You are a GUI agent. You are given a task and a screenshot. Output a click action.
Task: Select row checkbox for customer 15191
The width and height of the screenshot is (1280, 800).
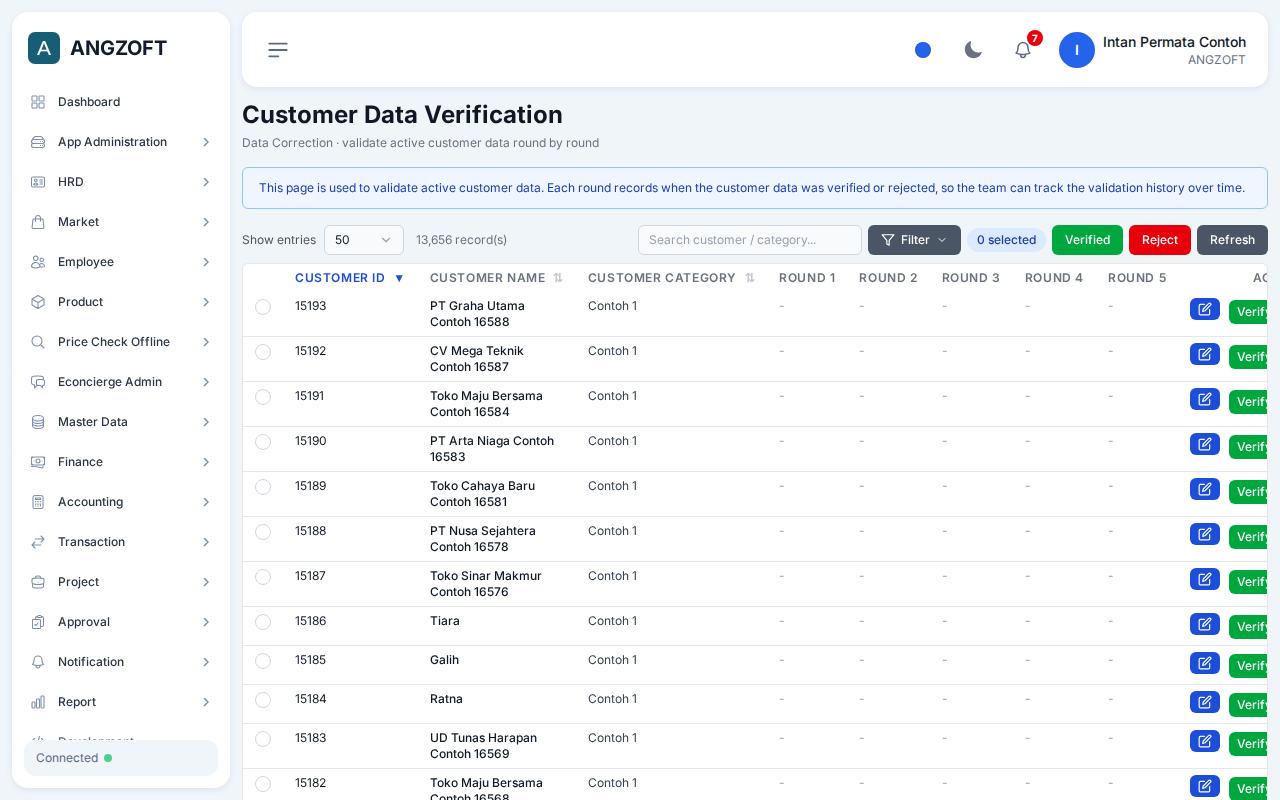click(x=263, y=397)
